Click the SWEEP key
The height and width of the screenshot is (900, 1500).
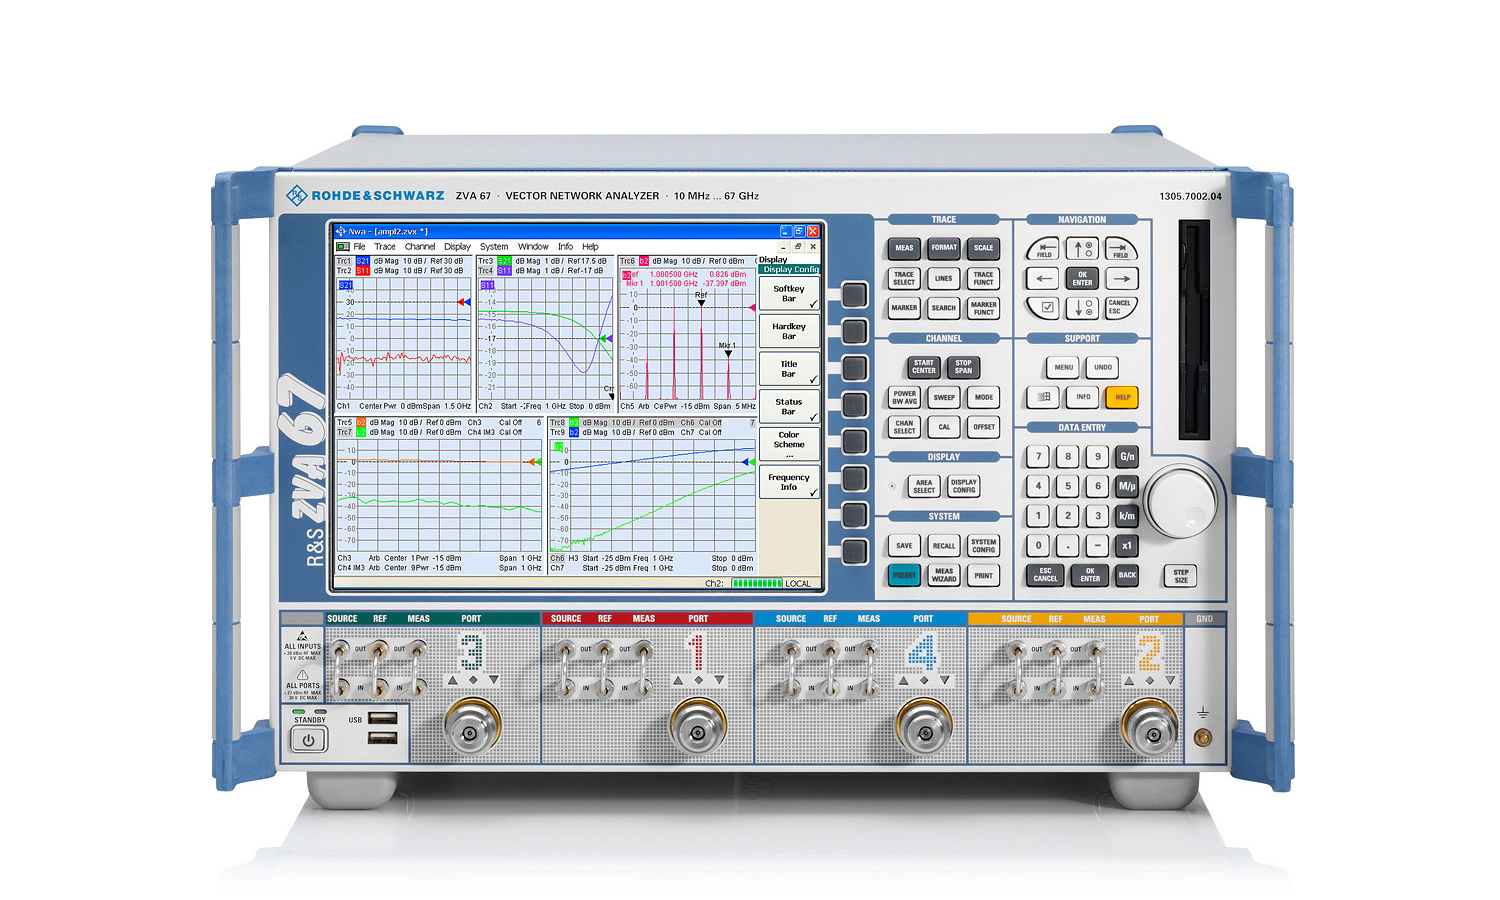tap(944, 397)
